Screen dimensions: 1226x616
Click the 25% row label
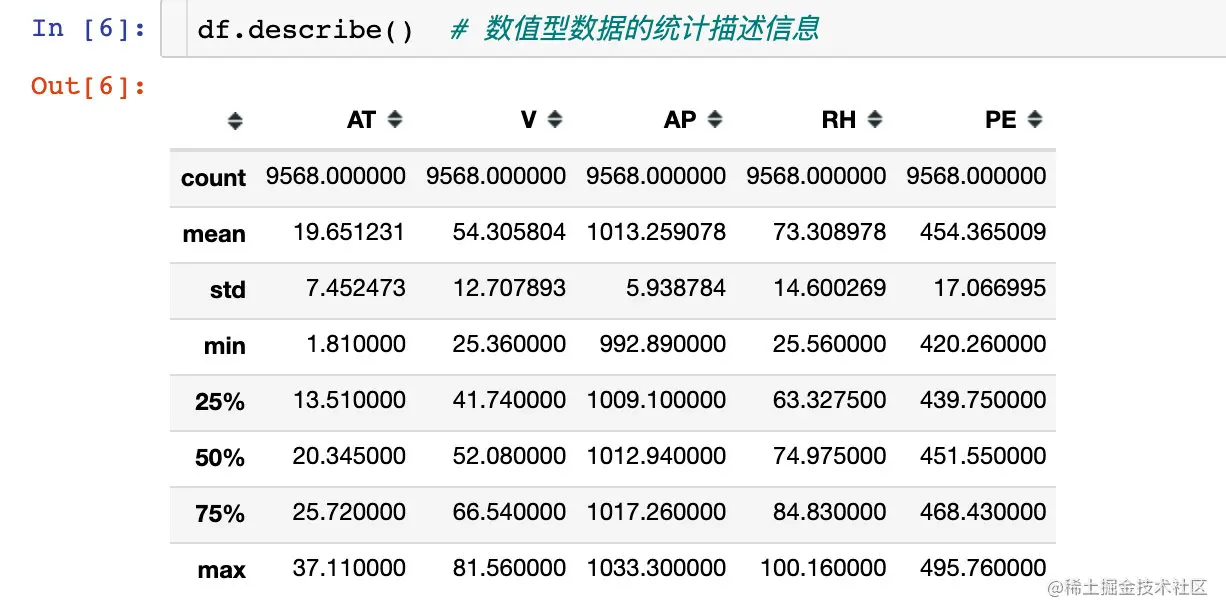click(220, 402)
